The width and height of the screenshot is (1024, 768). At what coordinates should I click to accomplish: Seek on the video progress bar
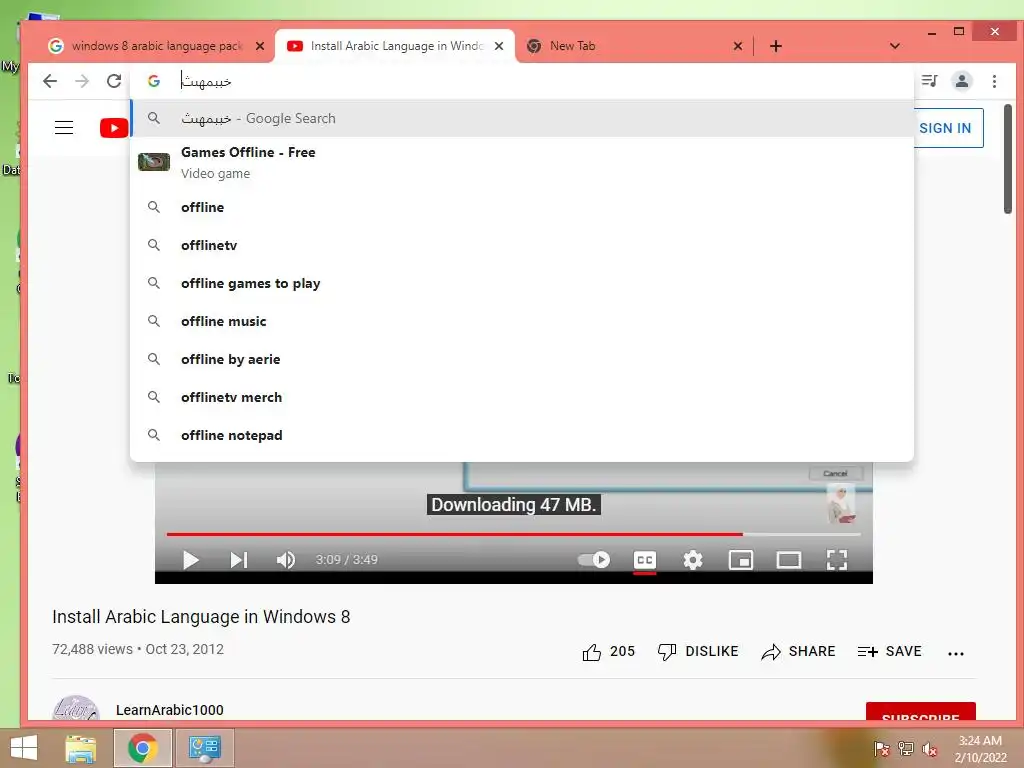click(513, 534)
